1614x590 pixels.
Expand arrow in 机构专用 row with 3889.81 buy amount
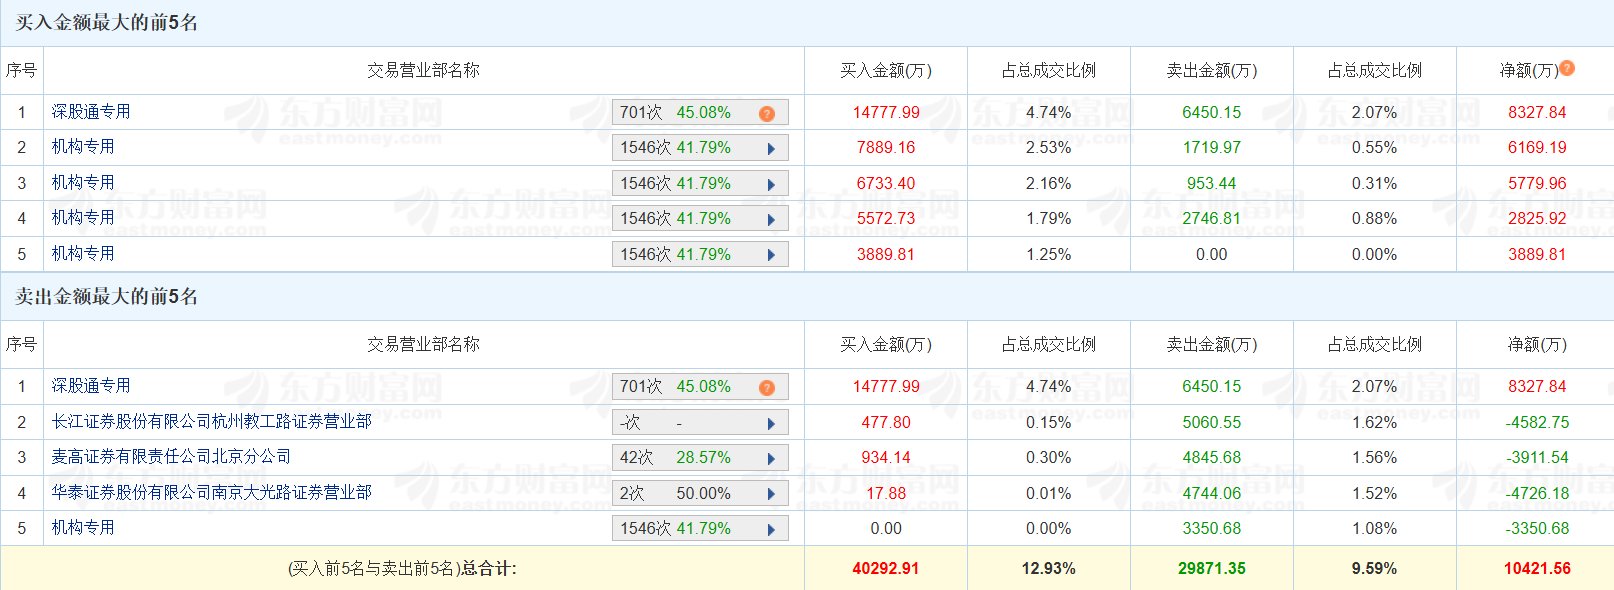(771, 256)
